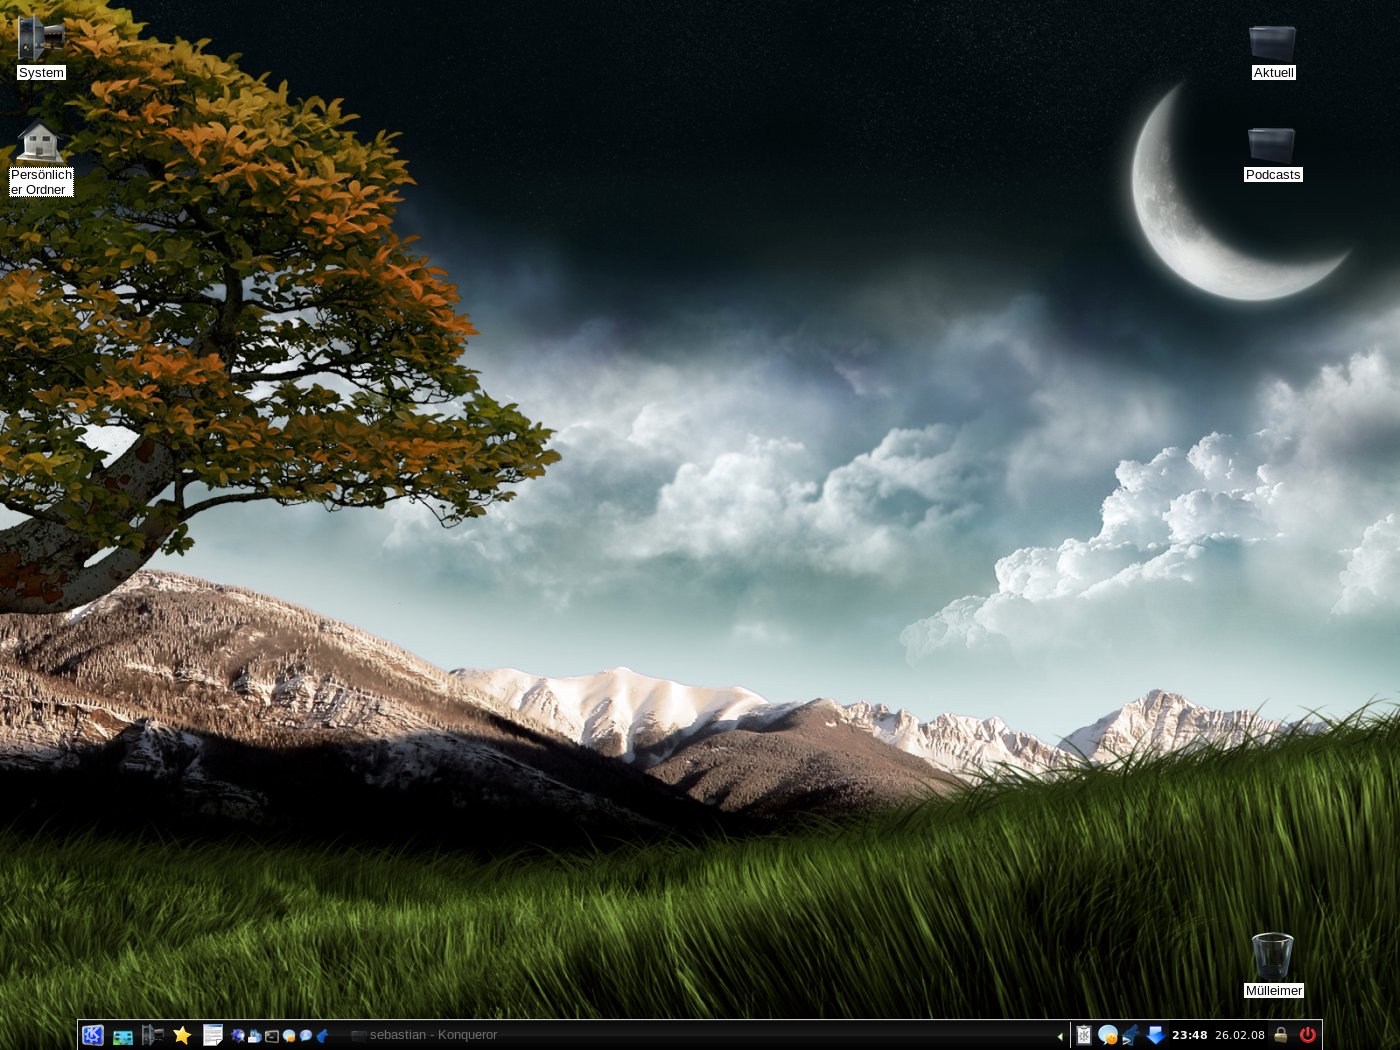Open the blue bird tray icon
The width and height of the screenshot is (1400, 1050).
pyautogui.click(x=1131, y=1035)
